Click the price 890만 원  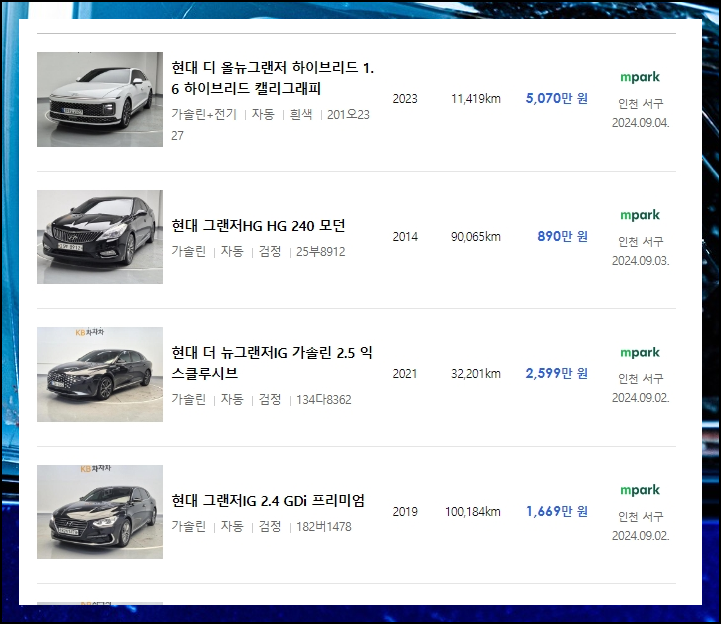tap(563, 236)
